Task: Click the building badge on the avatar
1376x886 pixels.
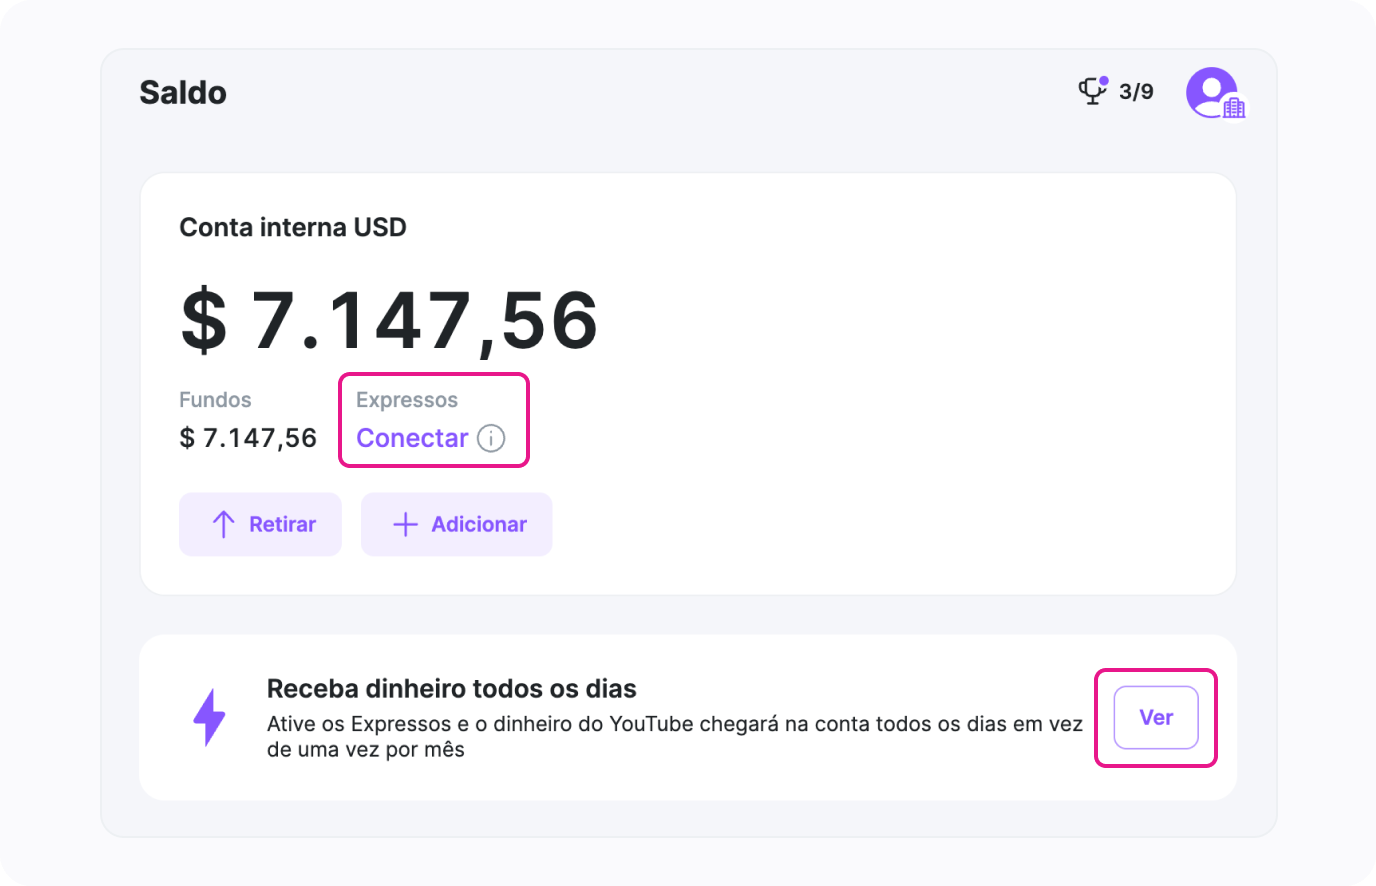Action: pos(1235,108)
